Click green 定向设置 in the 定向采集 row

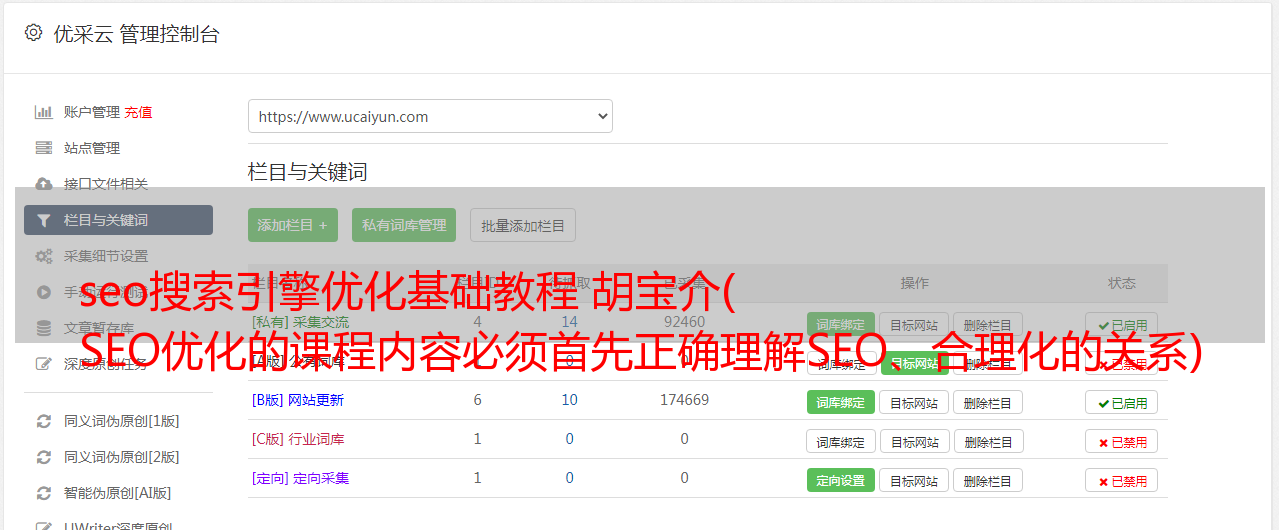point(841,480)
